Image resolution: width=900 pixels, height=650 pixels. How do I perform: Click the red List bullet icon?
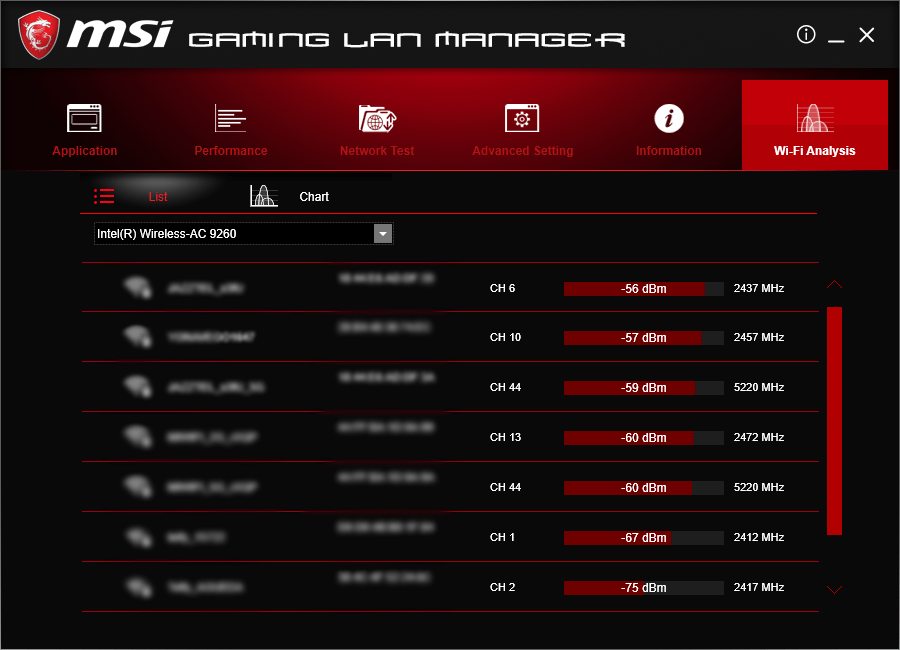coord(104,196)
